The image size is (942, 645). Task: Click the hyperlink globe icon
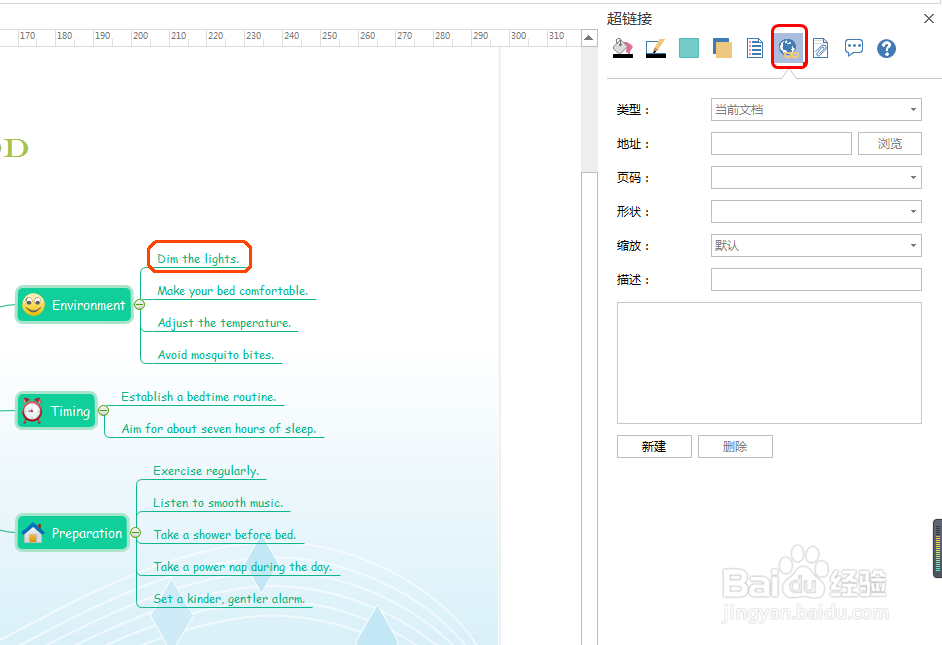tap(788, 47)
